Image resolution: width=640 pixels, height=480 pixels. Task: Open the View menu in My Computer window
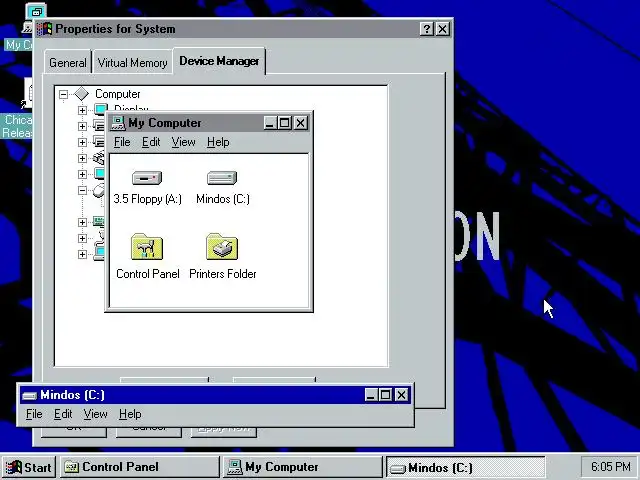183,142
